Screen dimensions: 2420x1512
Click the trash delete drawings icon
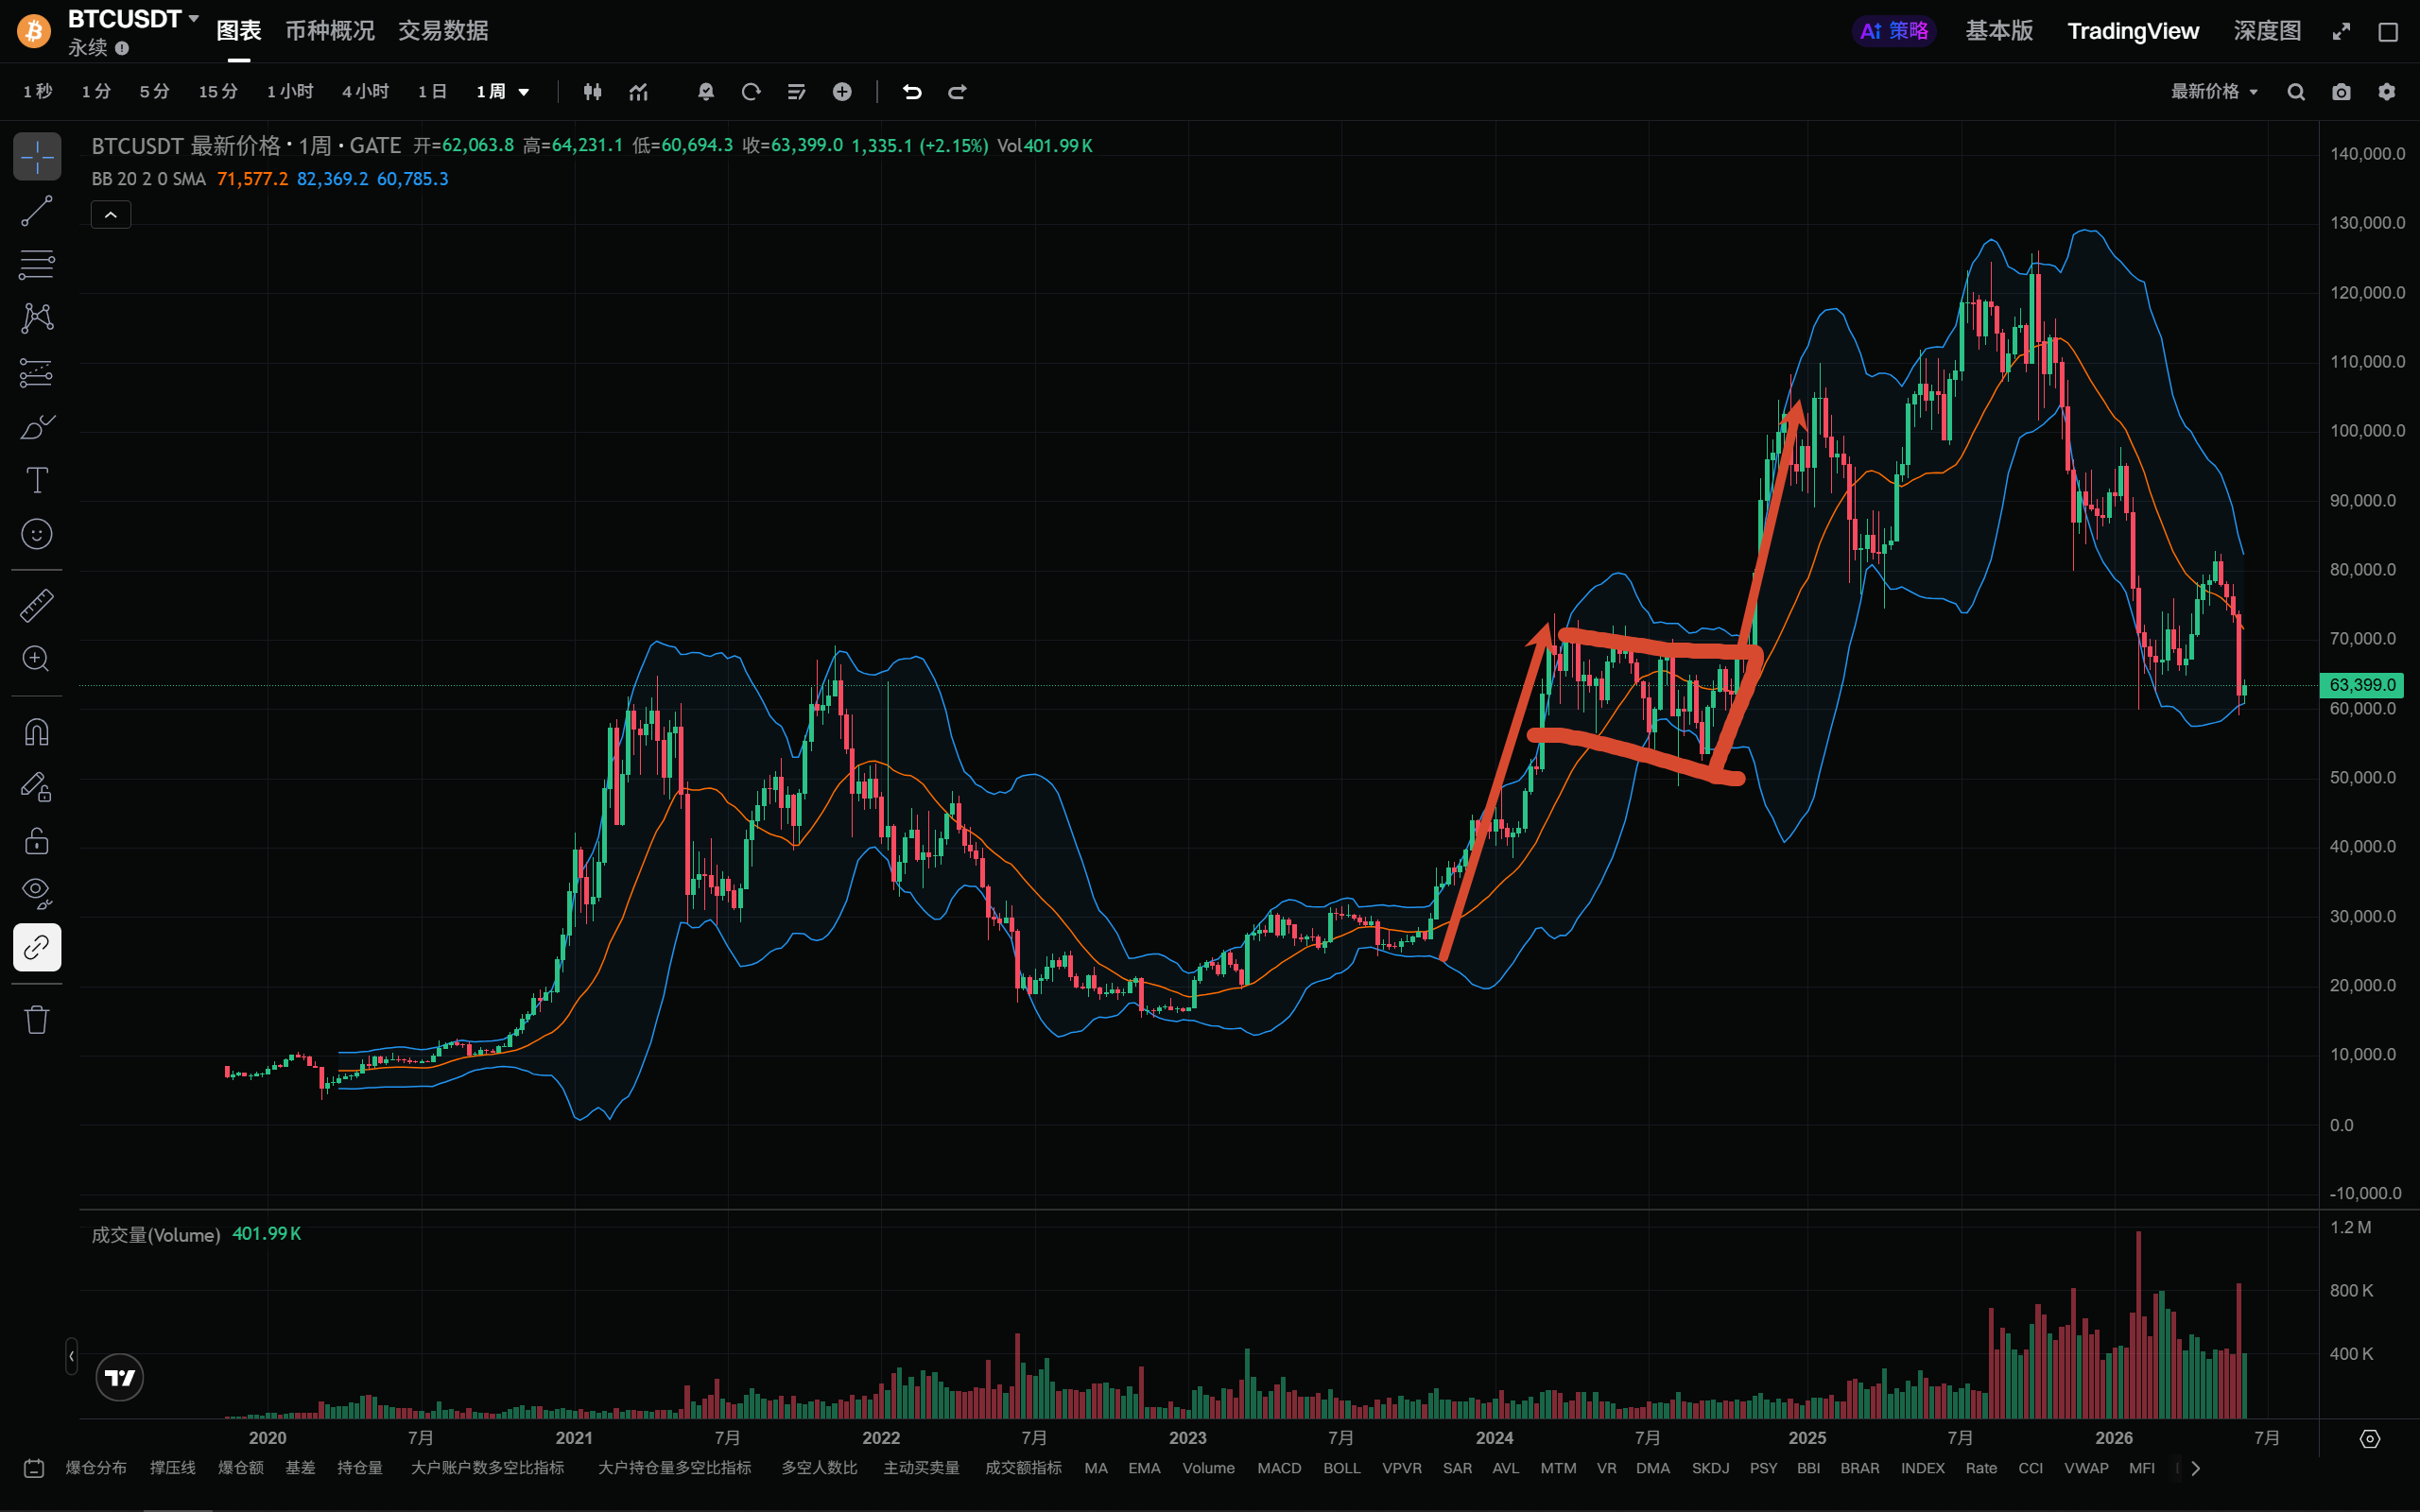(37, 1019)
